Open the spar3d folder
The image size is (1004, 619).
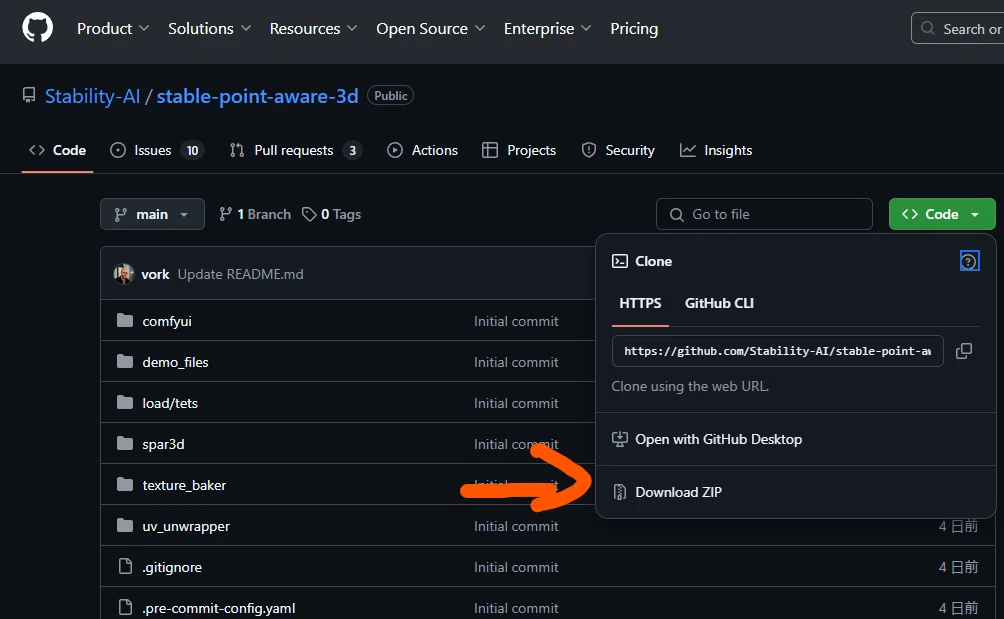(x=163, y=444)
